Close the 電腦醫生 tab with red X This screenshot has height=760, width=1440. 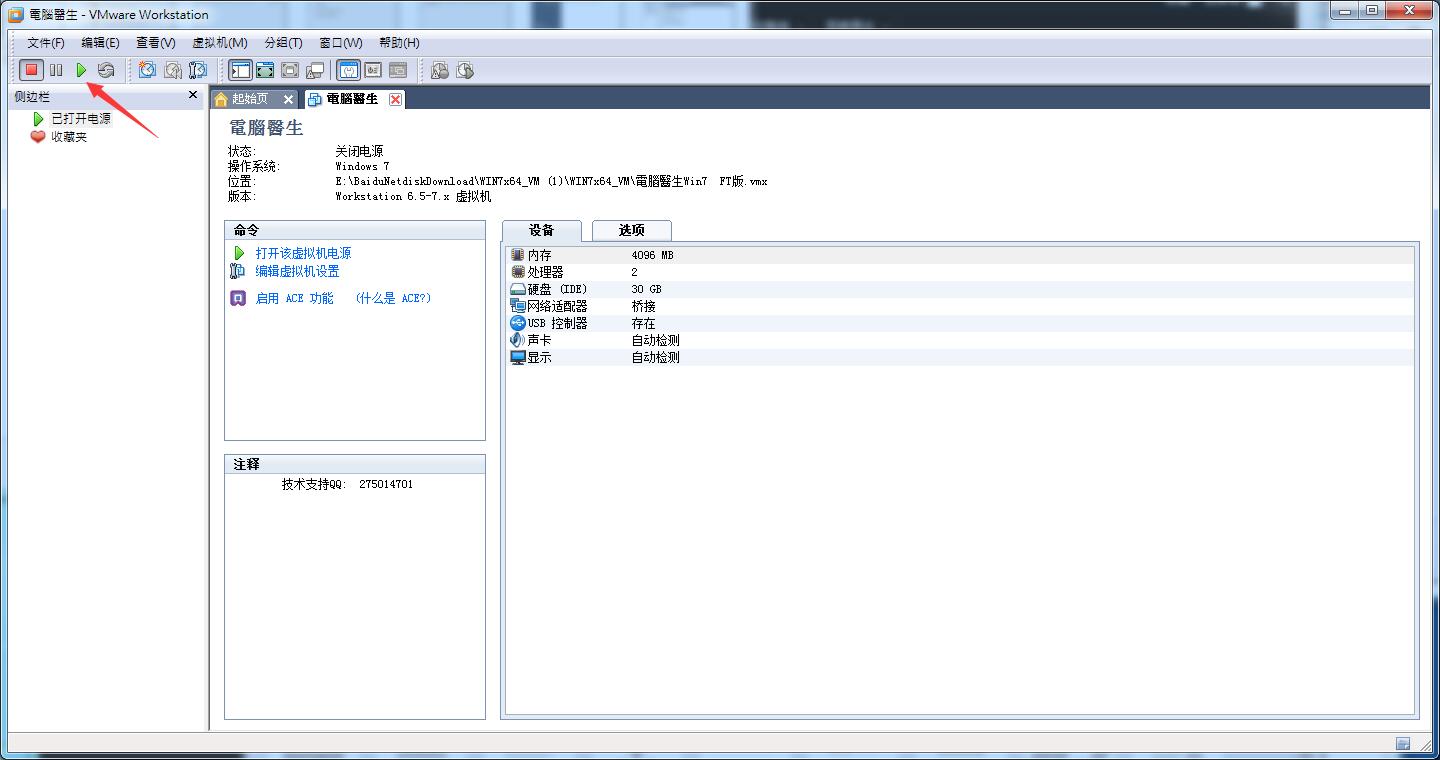(396, 99)
